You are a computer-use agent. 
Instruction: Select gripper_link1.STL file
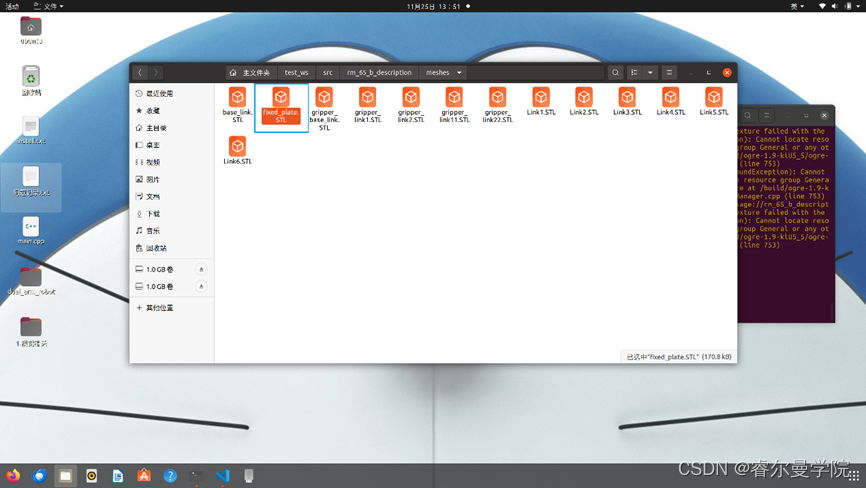tap(367, 105)
